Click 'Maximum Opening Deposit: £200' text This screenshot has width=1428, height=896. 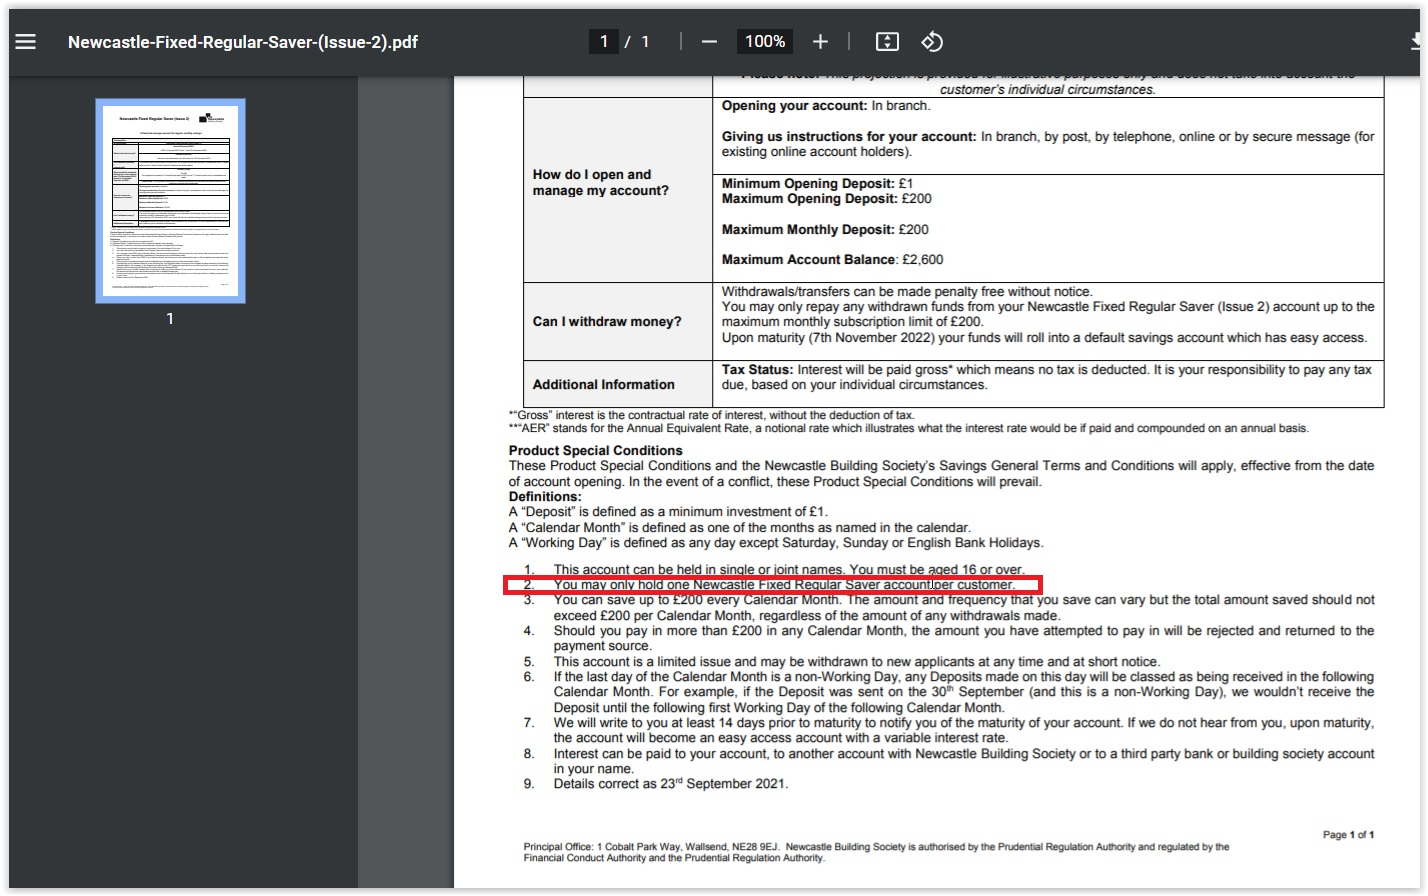pyautogui.click(x=826, y=198)
